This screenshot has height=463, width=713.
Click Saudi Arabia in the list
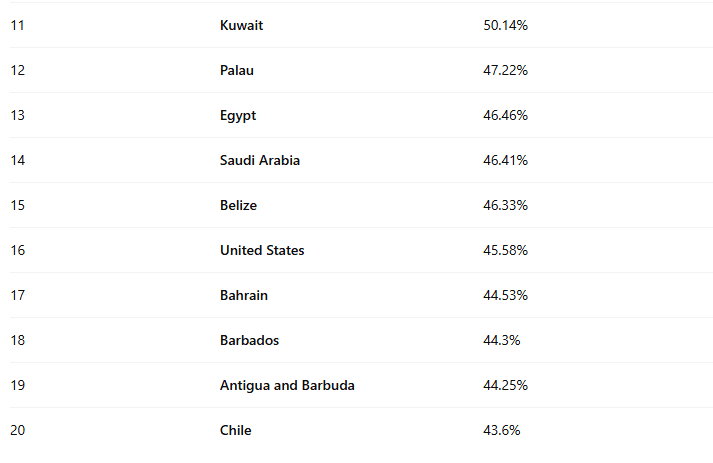coord(260,160)
